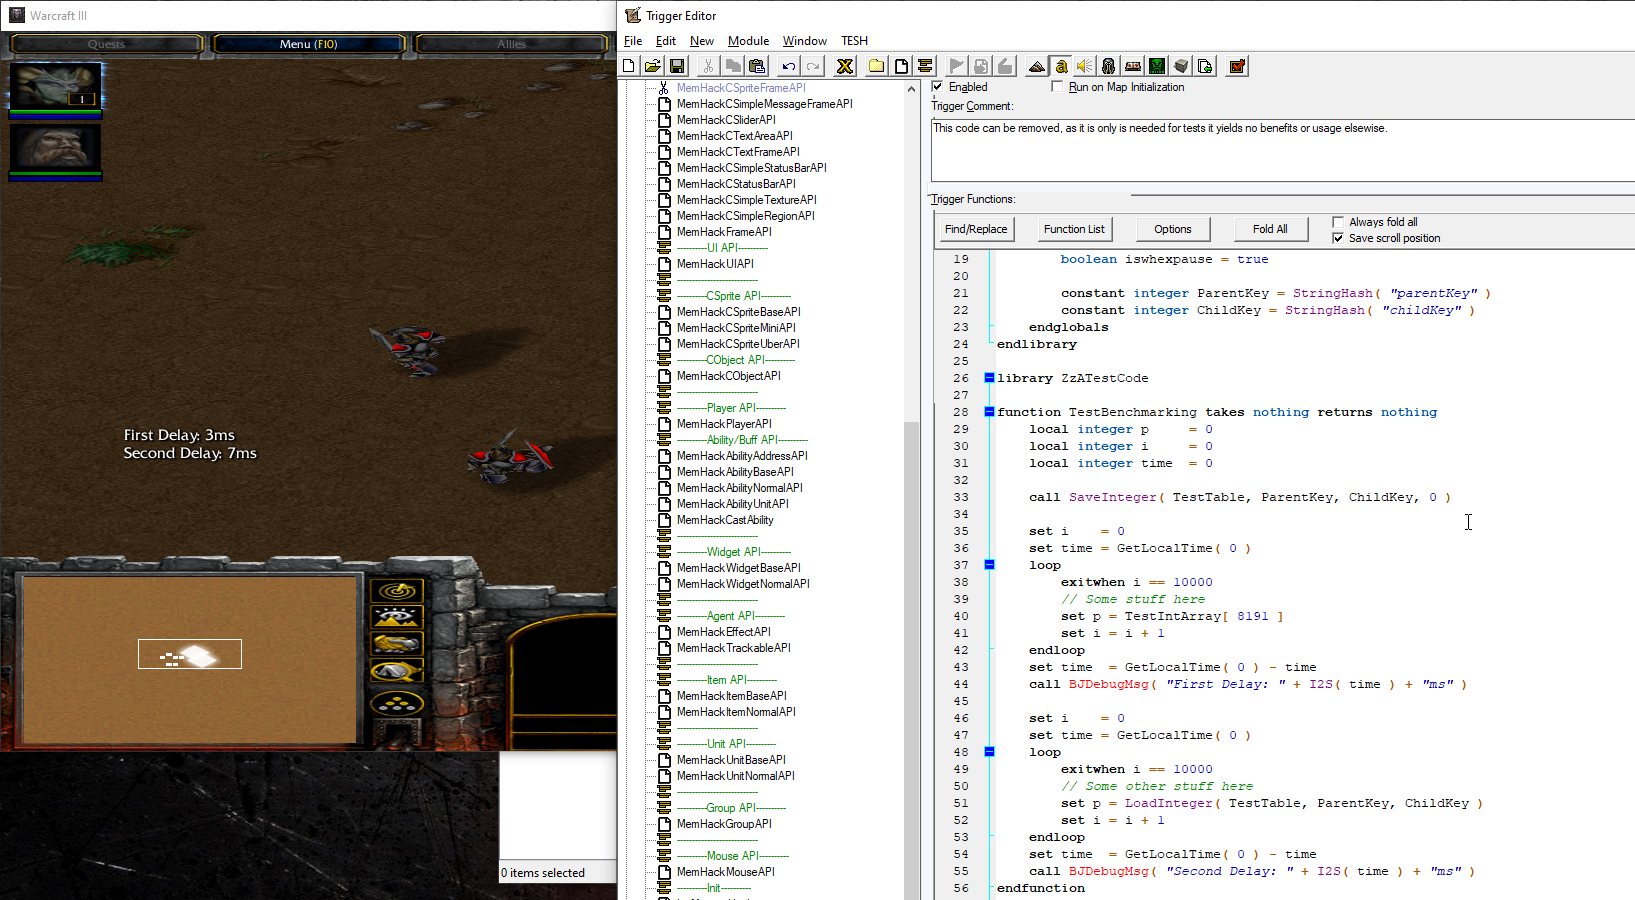This screenshot has width=1635, height=900.
Task: Open the TESH menu
Action: pos(854,41)
